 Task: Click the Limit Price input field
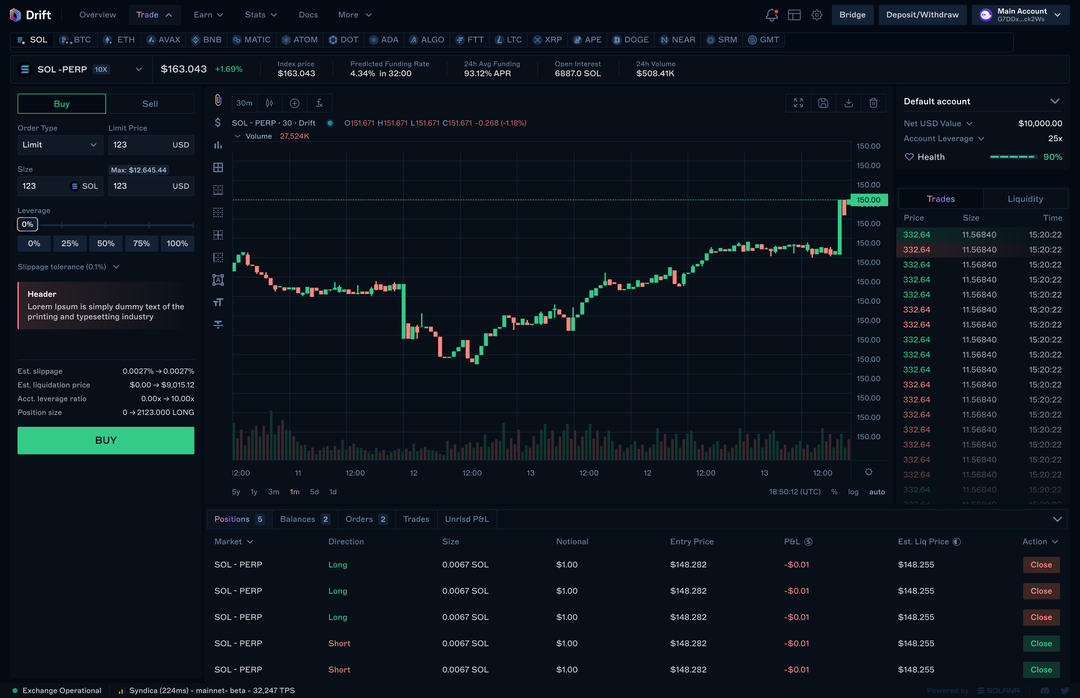pos(151,145)
